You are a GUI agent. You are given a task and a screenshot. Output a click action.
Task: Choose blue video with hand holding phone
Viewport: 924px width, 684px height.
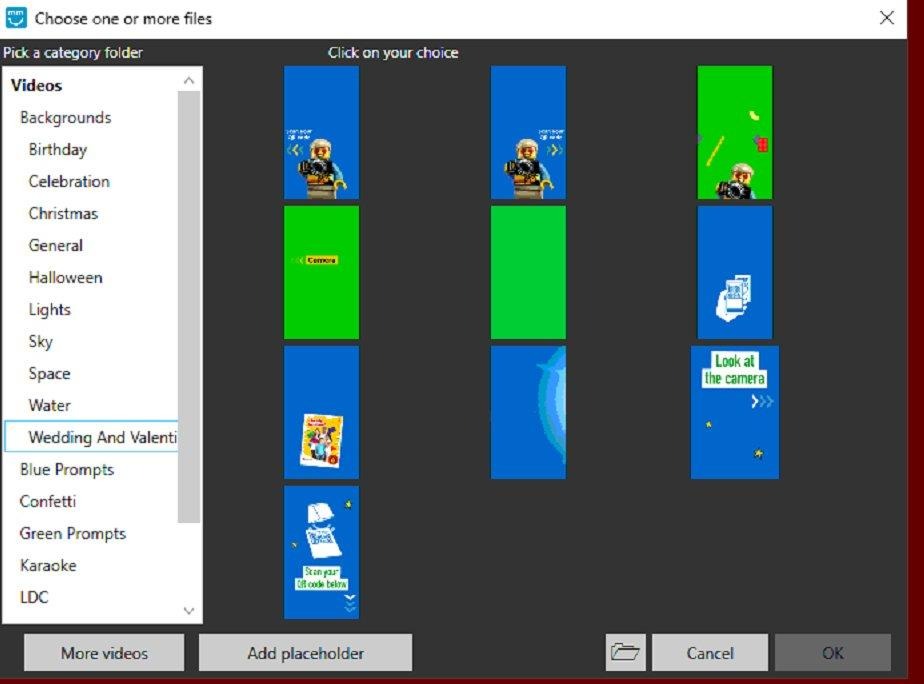tap(735, 272)
